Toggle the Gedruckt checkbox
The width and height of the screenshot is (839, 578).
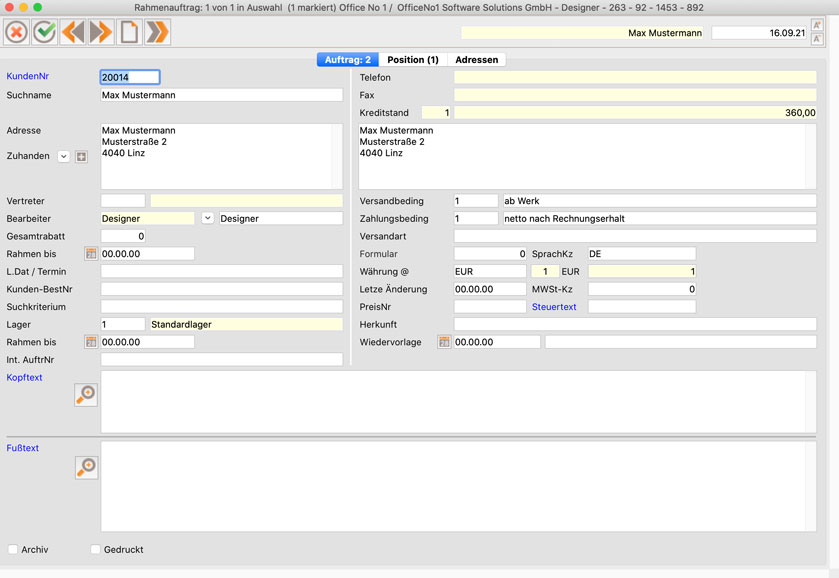tap(95, 549)
